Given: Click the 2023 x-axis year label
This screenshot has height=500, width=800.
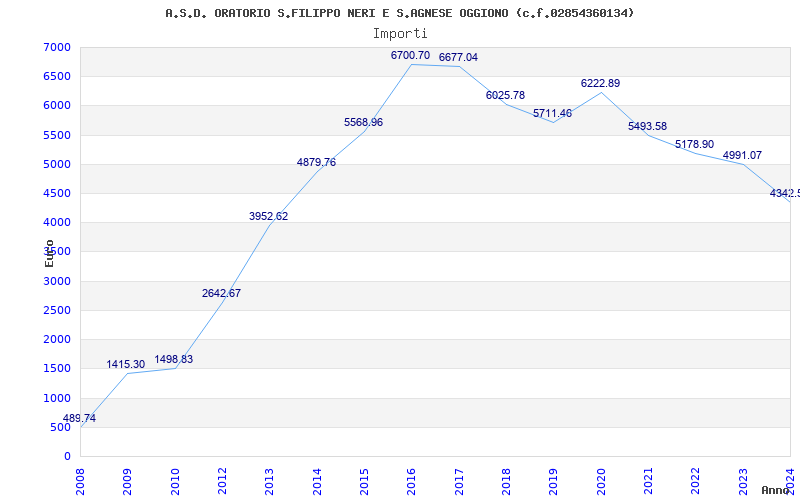Looking at the screenshot, I should [x=743, y=482].
